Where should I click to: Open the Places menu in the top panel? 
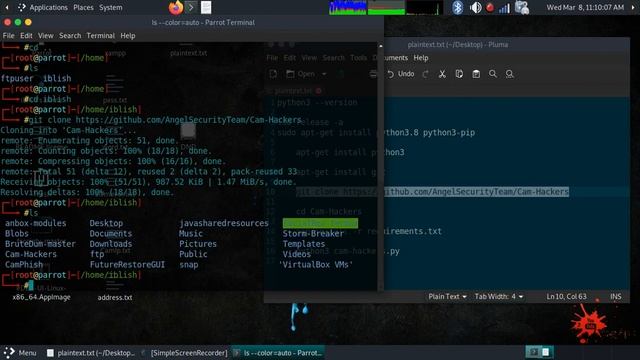tap(83, 7)
